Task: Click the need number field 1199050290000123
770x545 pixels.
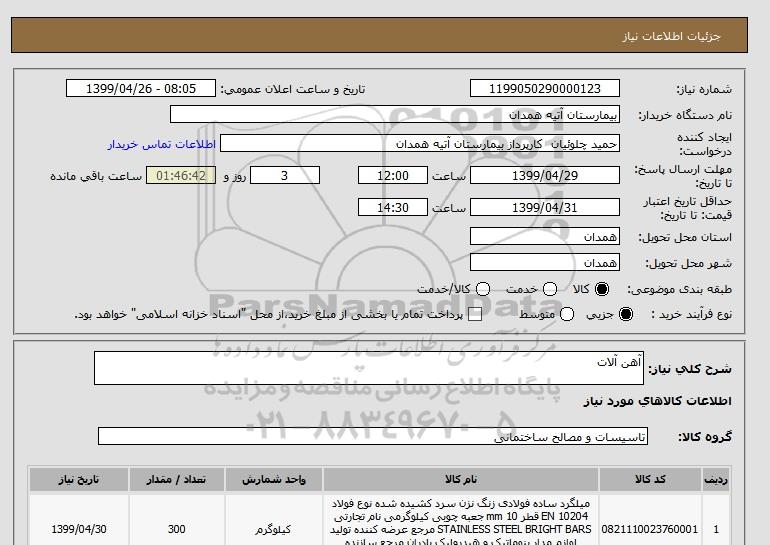Action: click(x=545, y=88)
